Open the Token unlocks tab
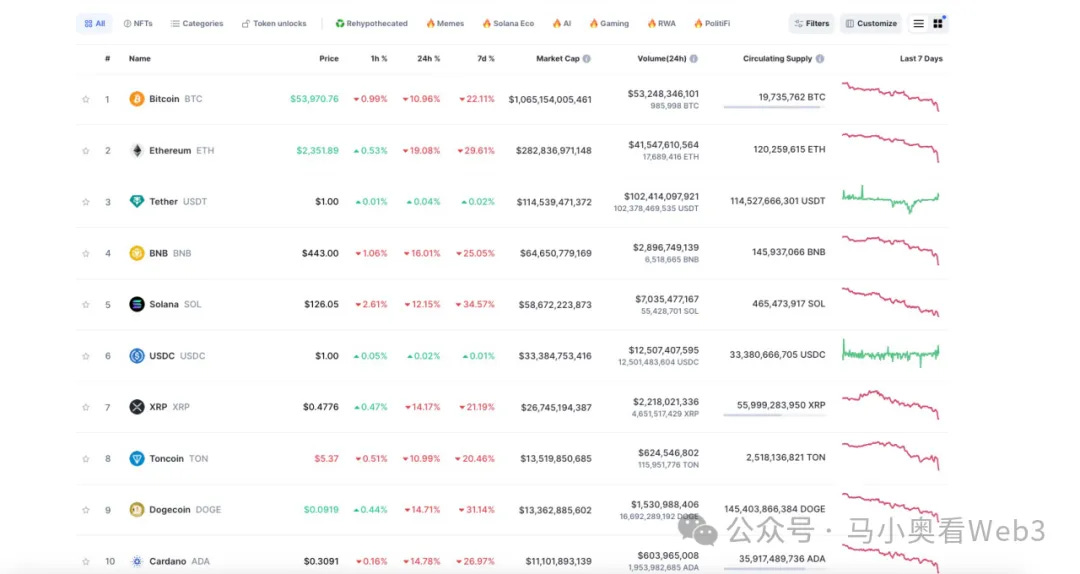This screenshot has width=1080, height=574. pos(274,23)
